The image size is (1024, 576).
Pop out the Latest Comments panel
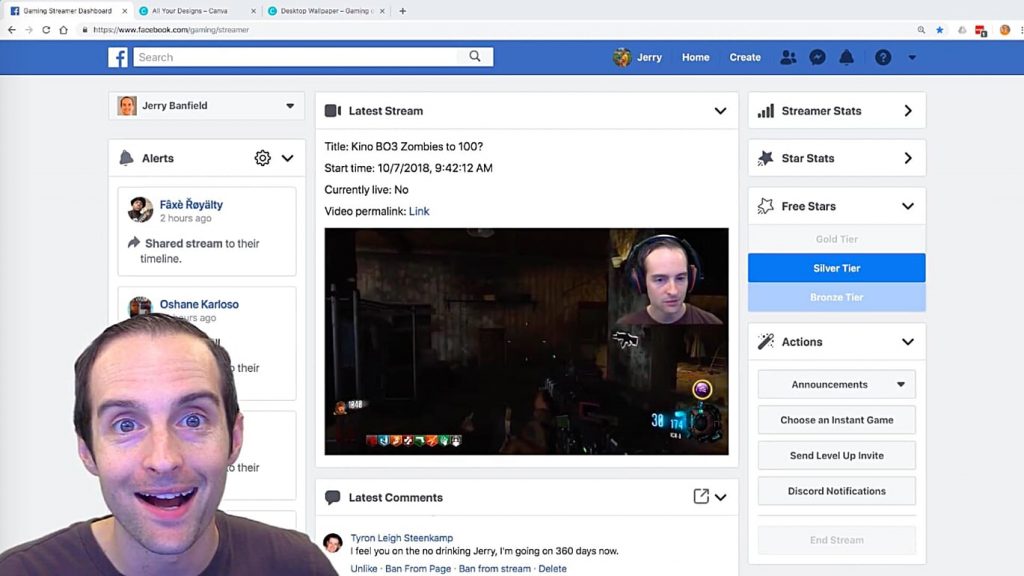701,497
